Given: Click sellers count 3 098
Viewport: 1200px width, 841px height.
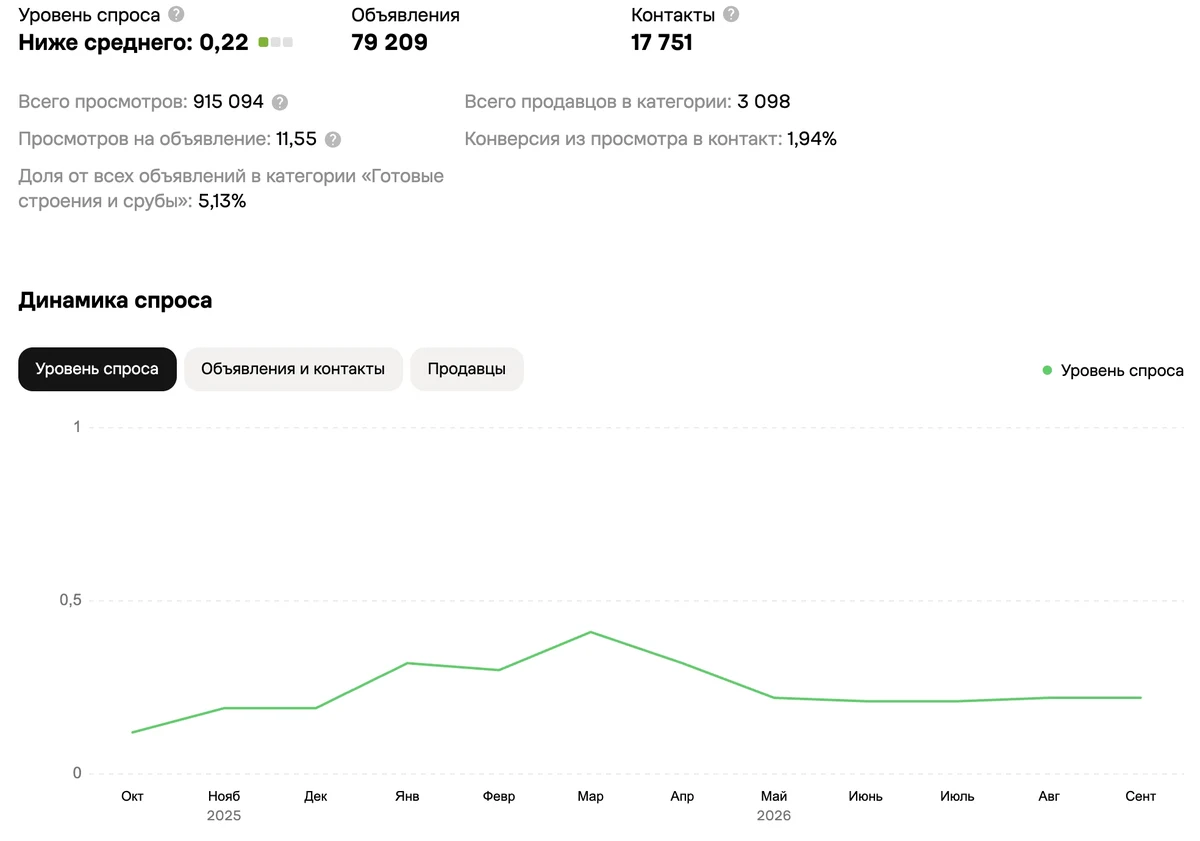Looking at the screenshot, I should (x=764, y=102).
